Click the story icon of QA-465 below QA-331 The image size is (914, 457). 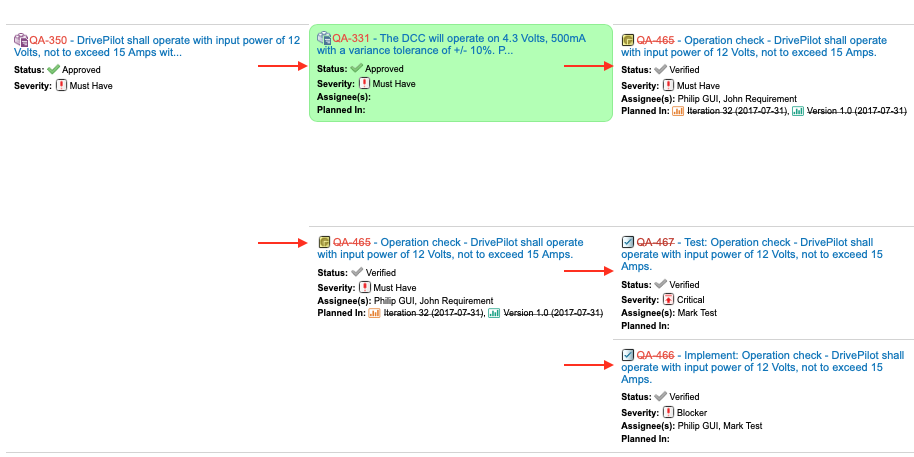point(324,242)
